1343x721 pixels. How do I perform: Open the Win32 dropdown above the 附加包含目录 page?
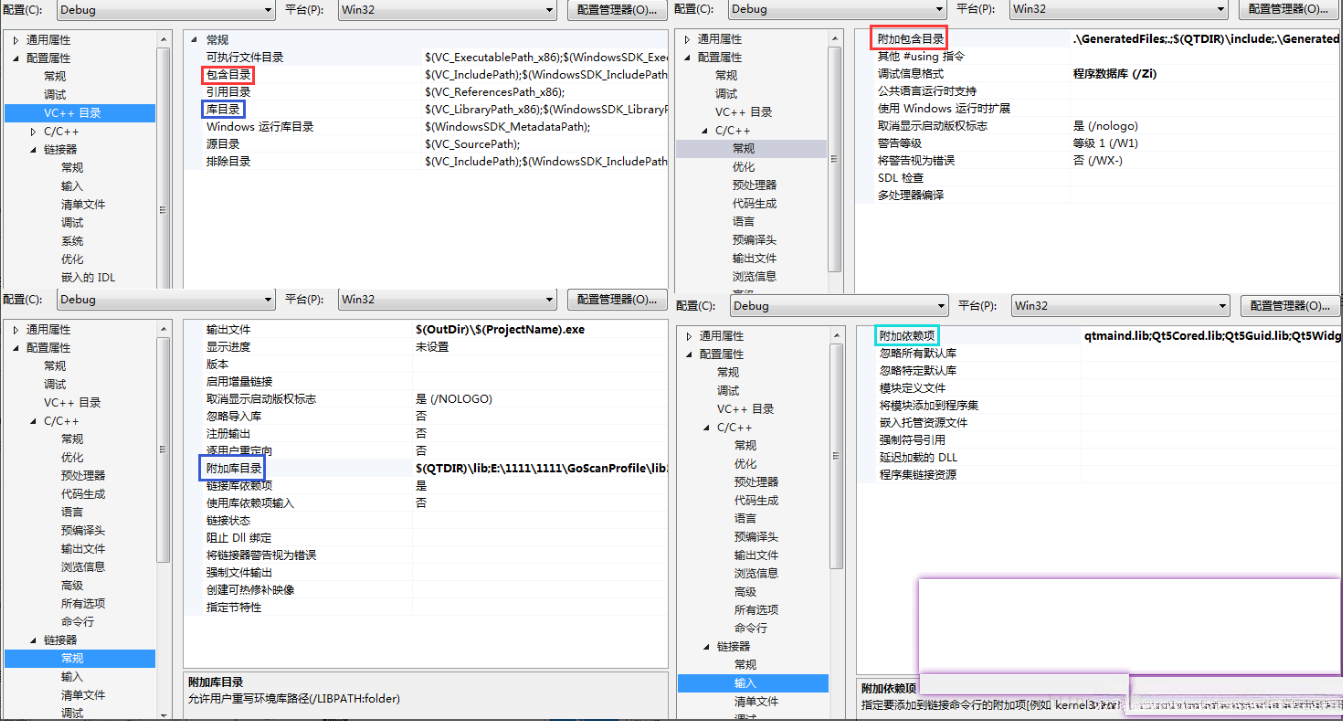click(x=1118, y=9)
